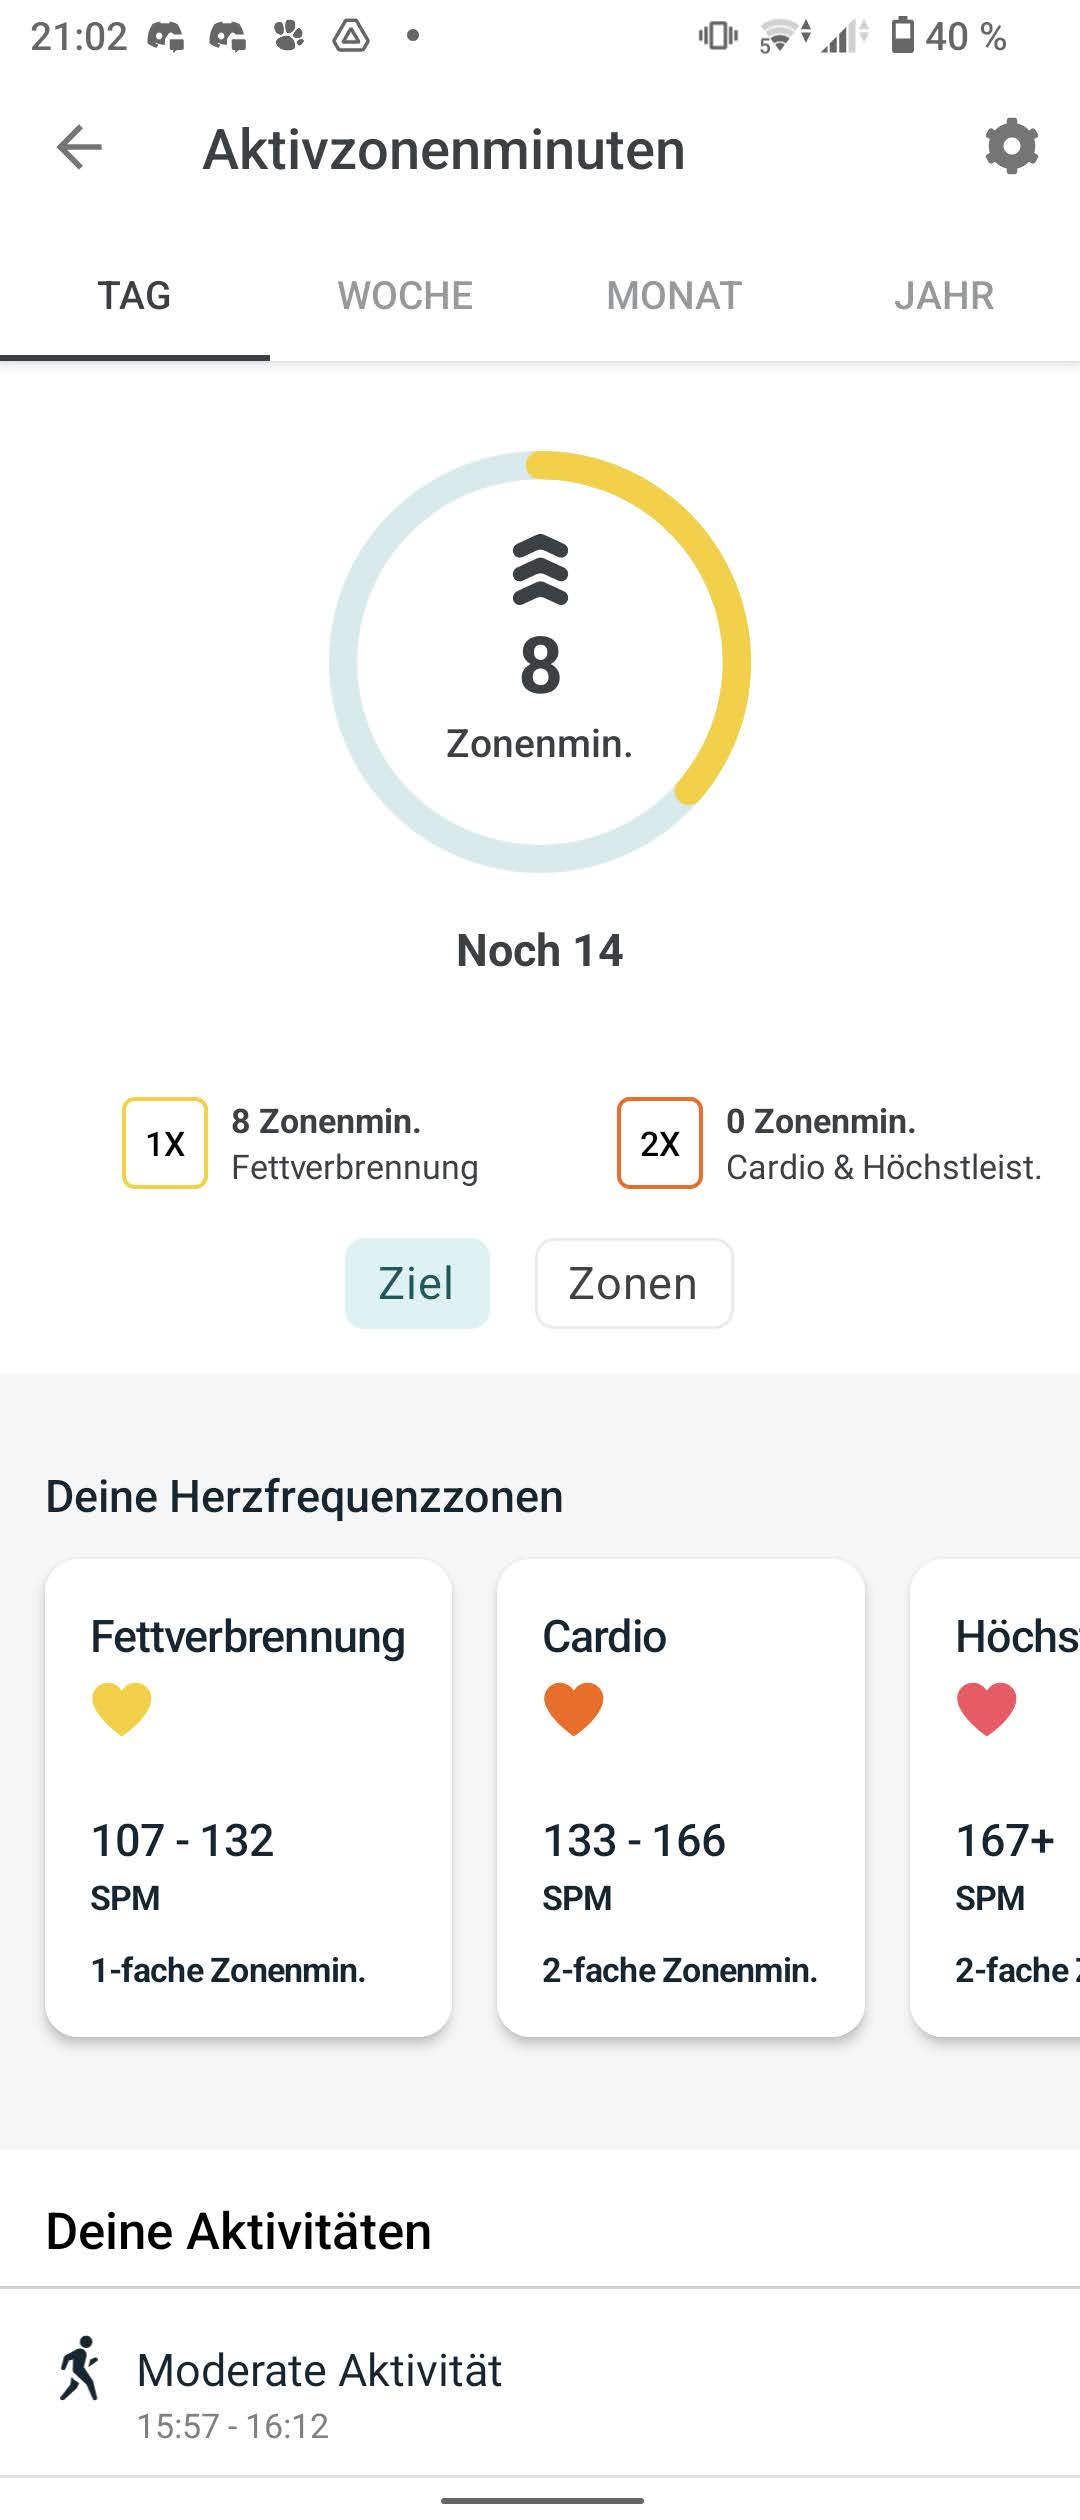1080x2520 pixels.
Task: Tap the 1X fat burn multiplier badge
Action: (165, 1143)
